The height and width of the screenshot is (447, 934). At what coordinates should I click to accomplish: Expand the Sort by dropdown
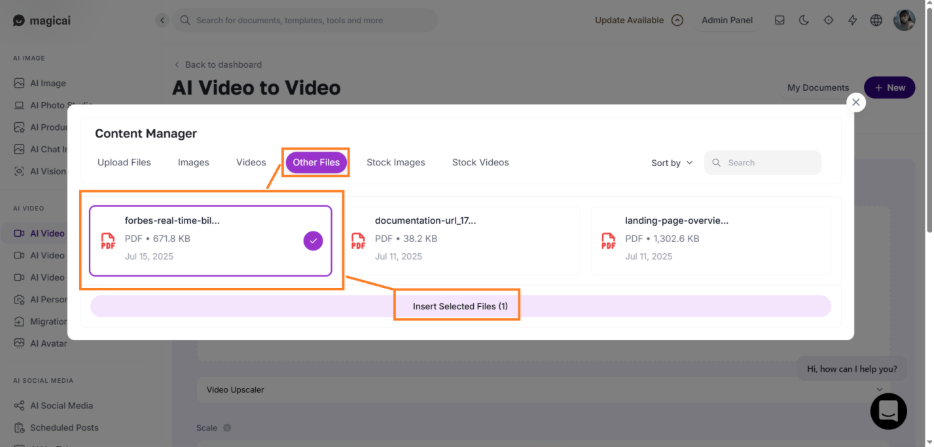[672, 163]
